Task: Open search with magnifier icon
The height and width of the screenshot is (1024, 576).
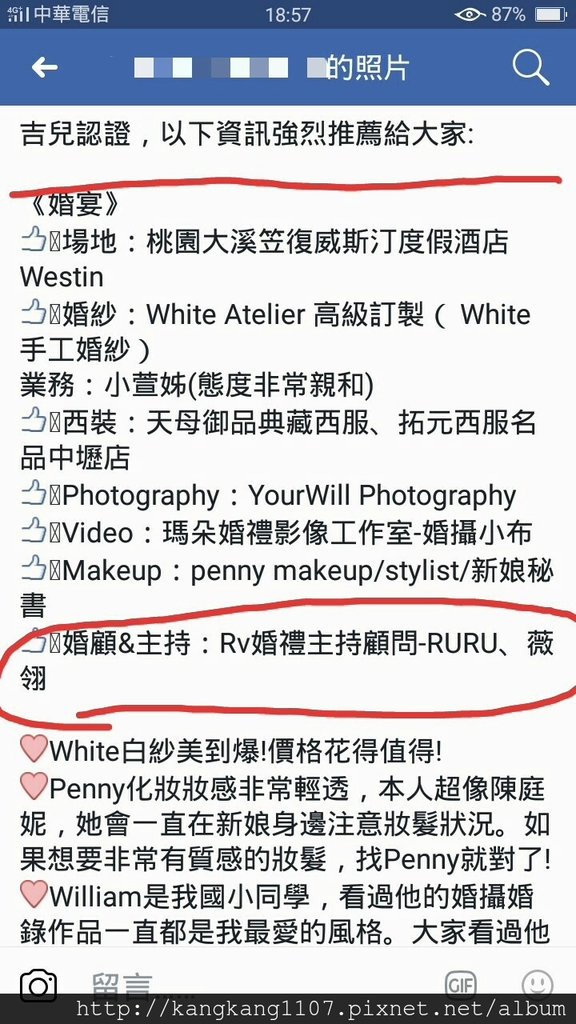Action: tap(530, 67)
